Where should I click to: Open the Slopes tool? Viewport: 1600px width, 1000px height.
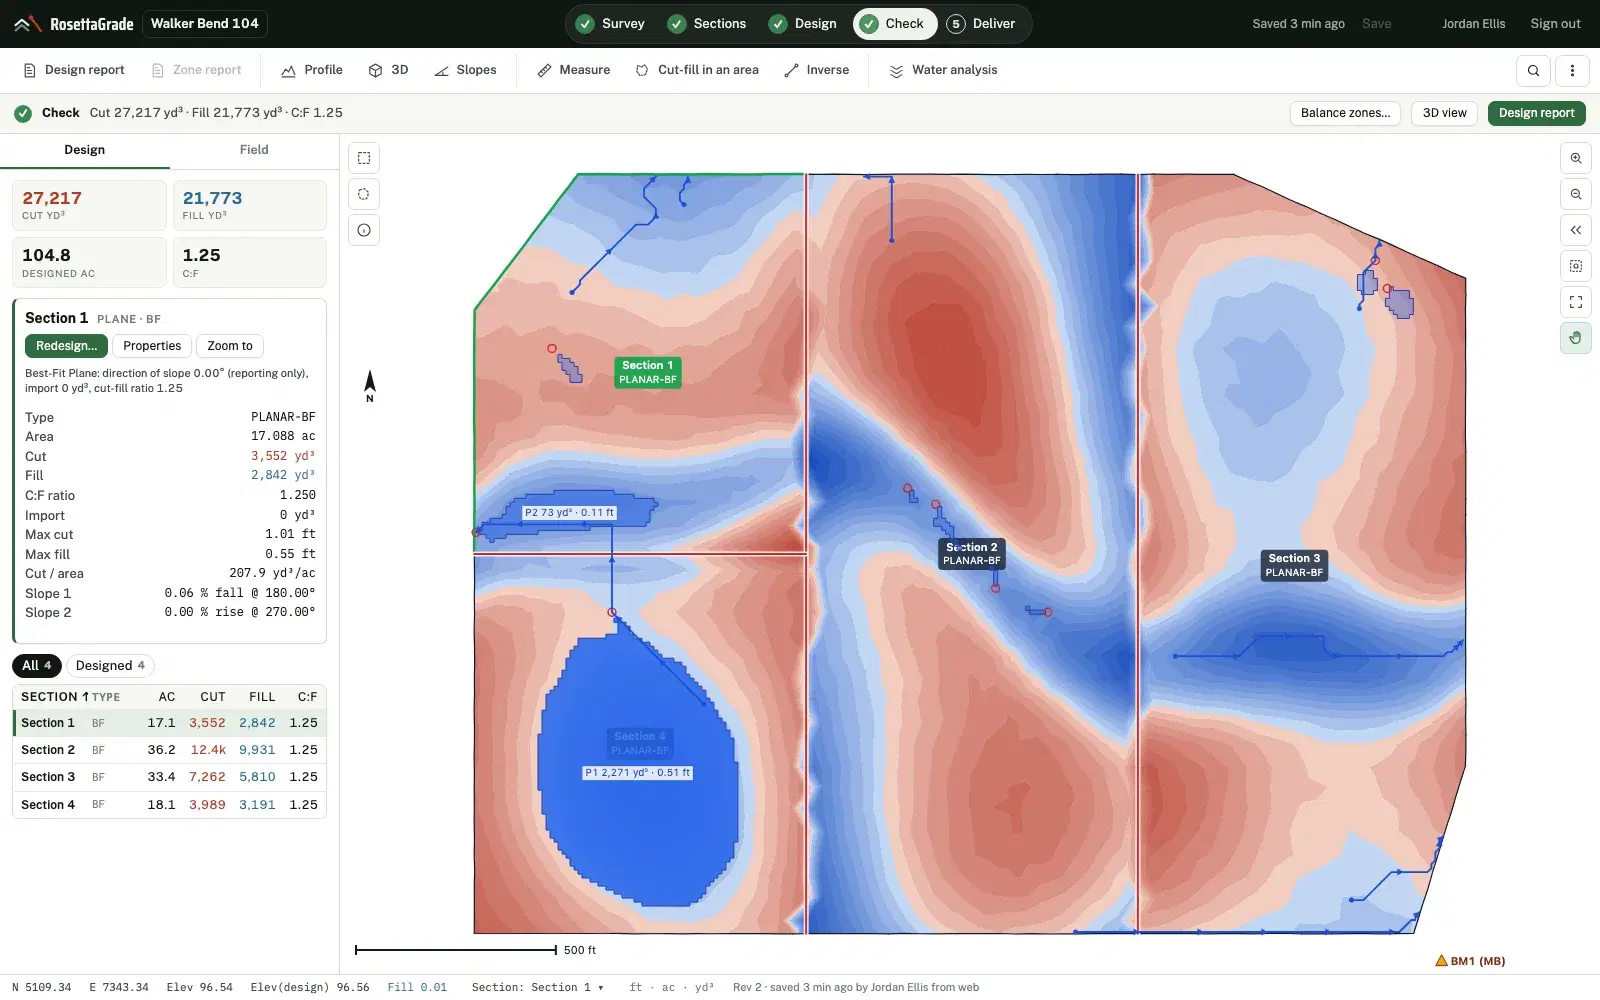(x=465, y=70)
